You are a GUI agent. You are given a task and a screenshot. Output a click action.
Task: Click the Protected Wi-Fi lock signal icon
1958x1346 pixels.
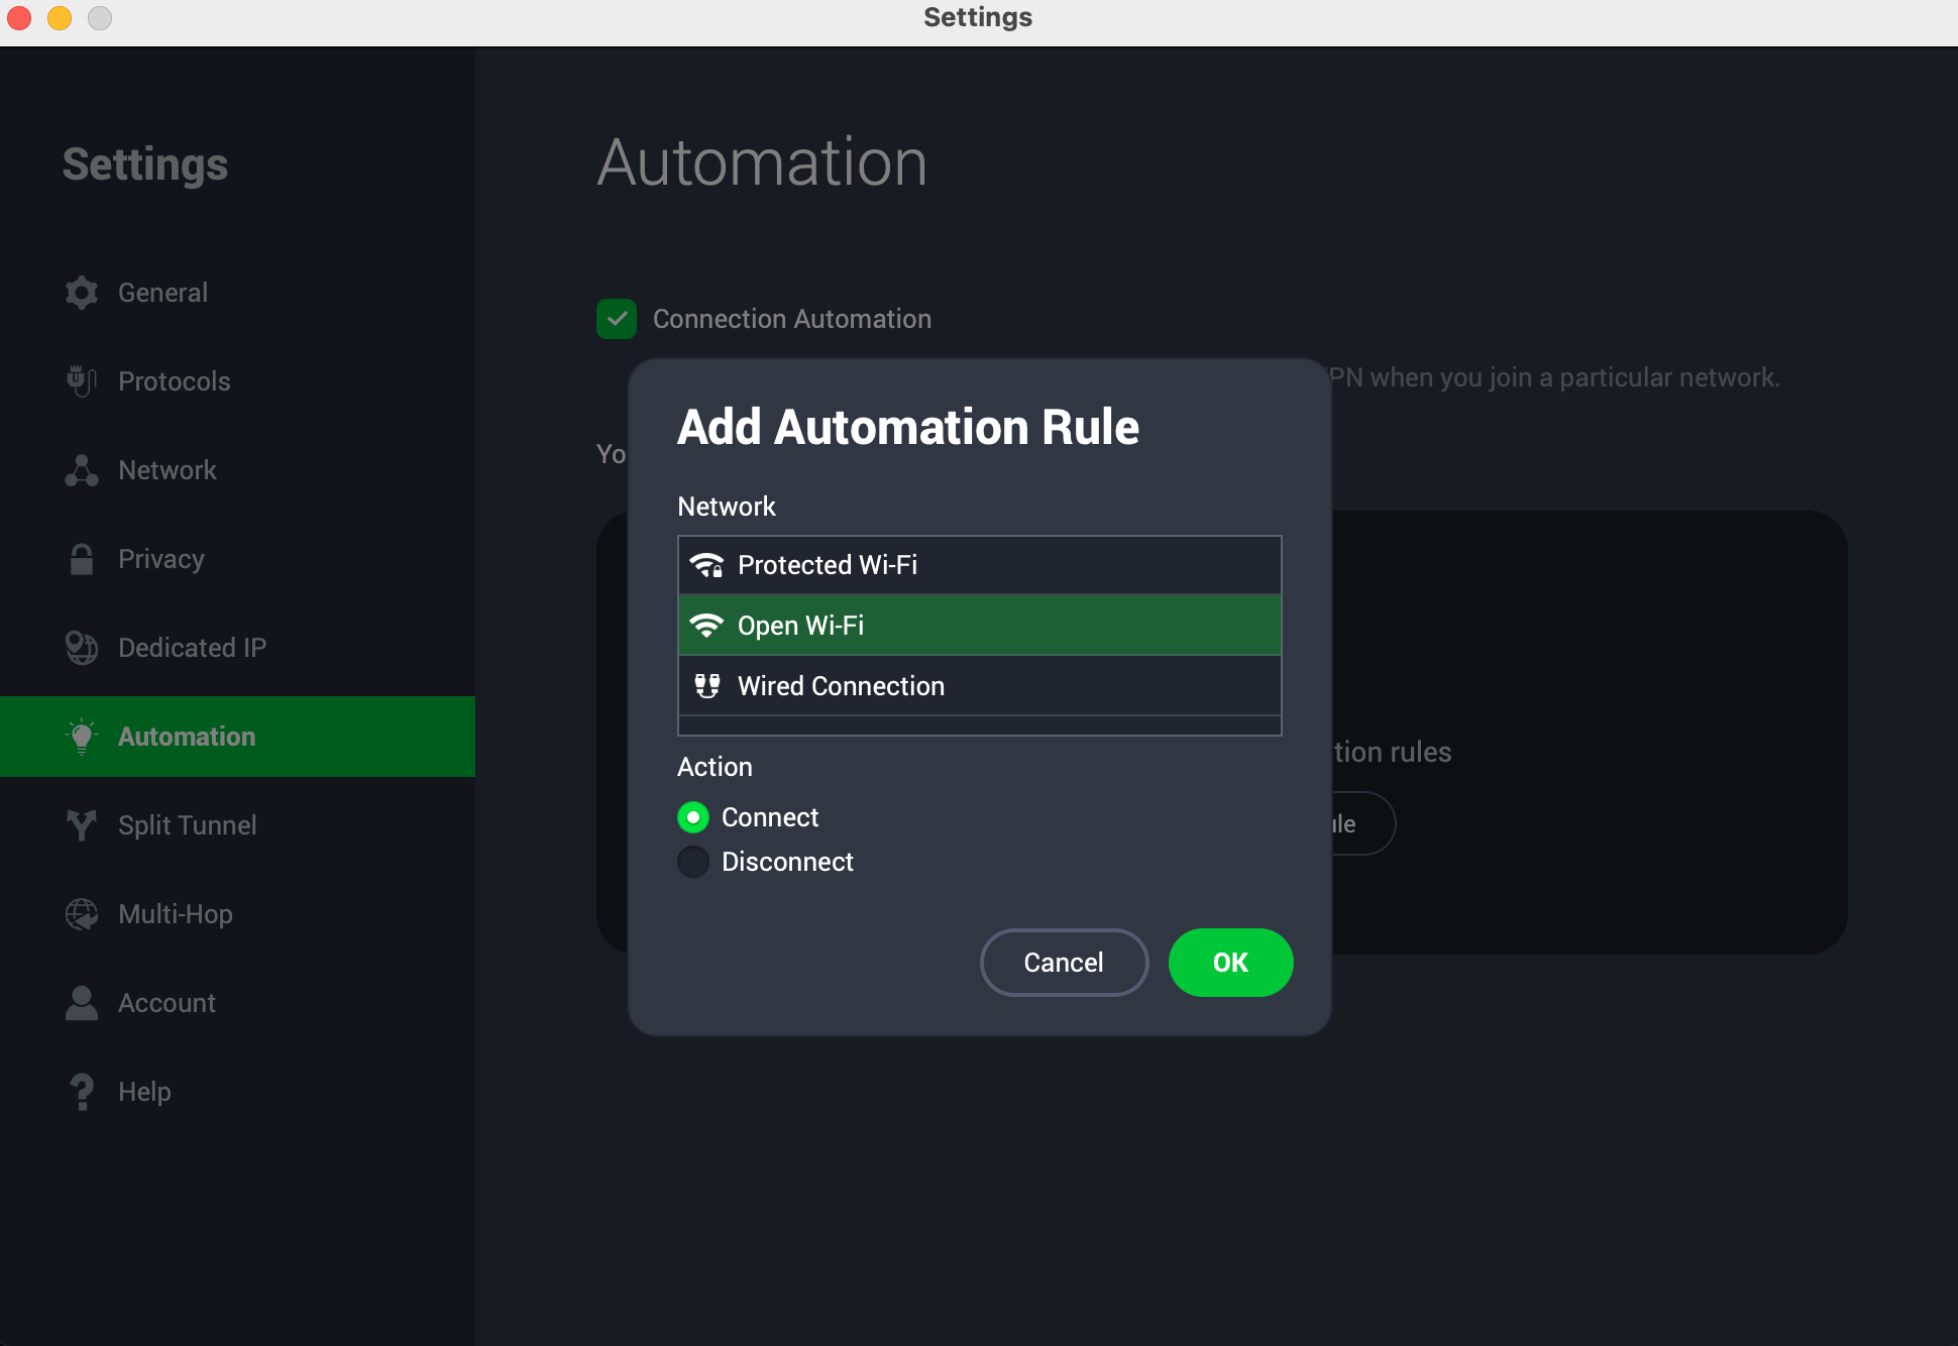pyautogui.click(x=707, y=565)
